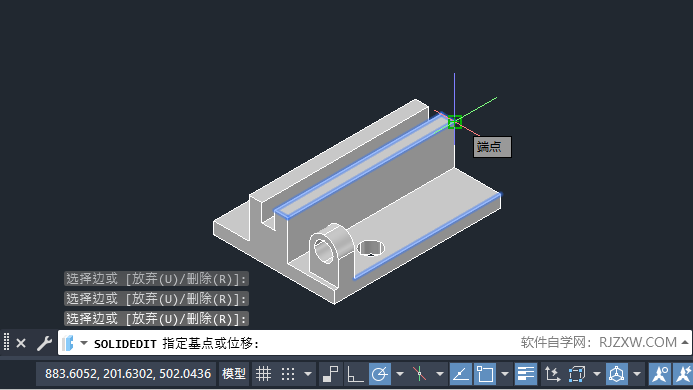Toggle the gizmo display icon
Screen dimensions: 693x390
(617, 374)
